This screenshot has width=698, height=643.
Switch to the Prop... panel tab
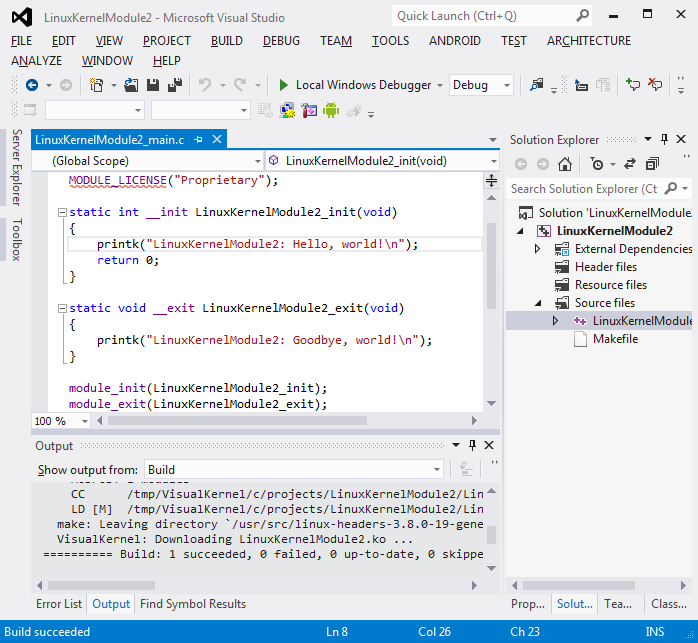click(528, 604)
